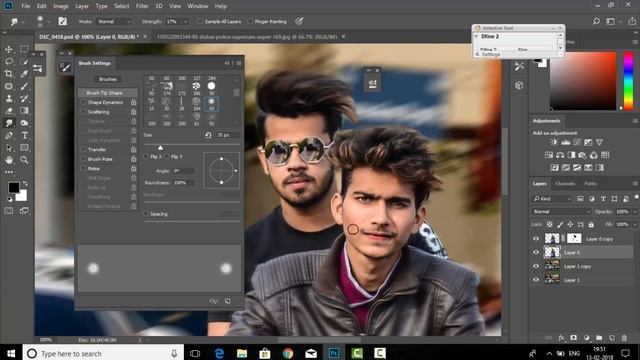Open the Layers panel options menu
This screenshot has width=640, height=360.
coord(635,184)
